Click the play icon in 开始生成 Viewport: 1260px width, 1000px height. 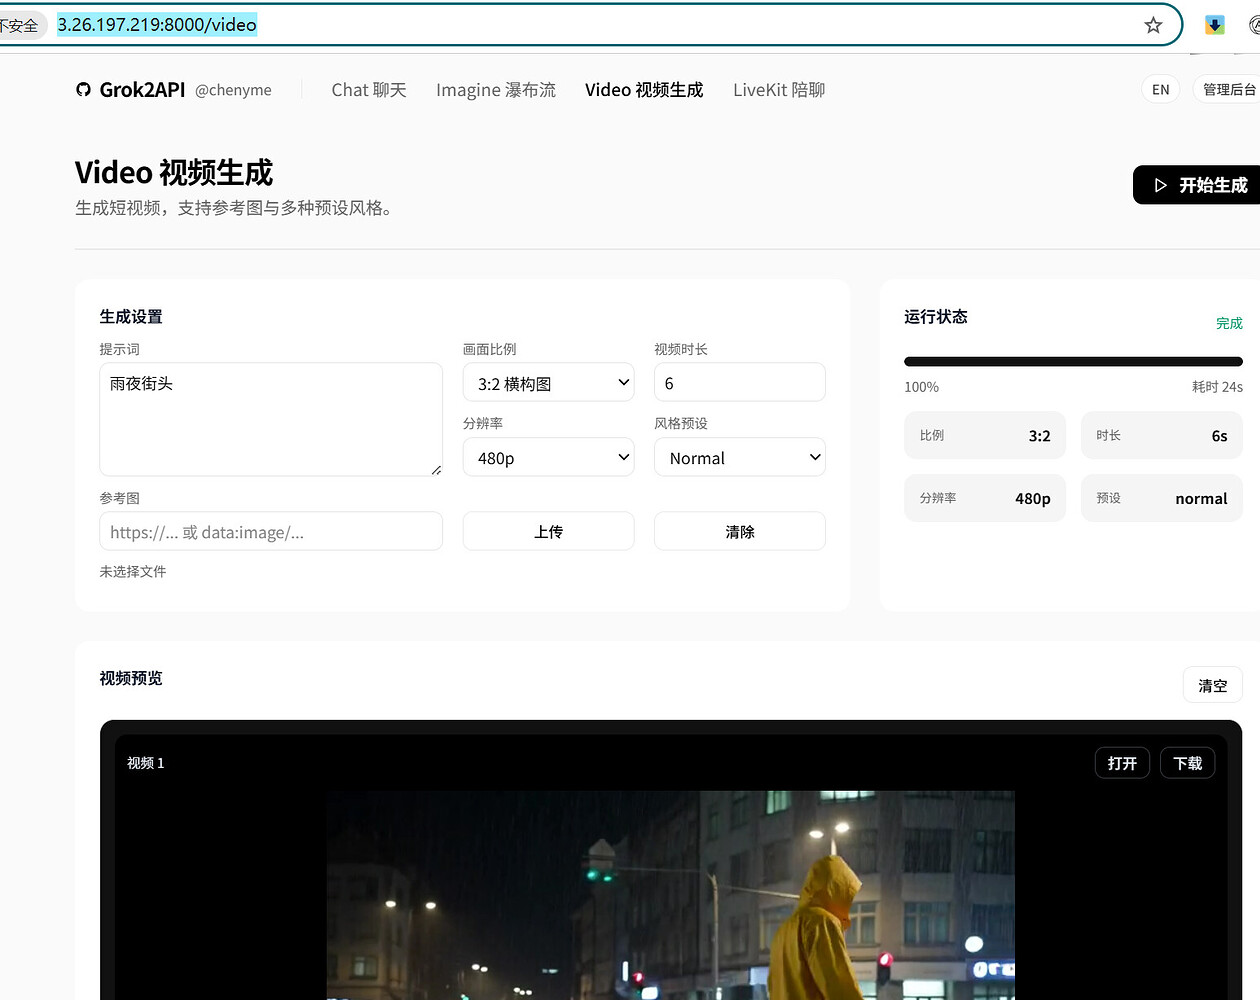pos(1160,185)
